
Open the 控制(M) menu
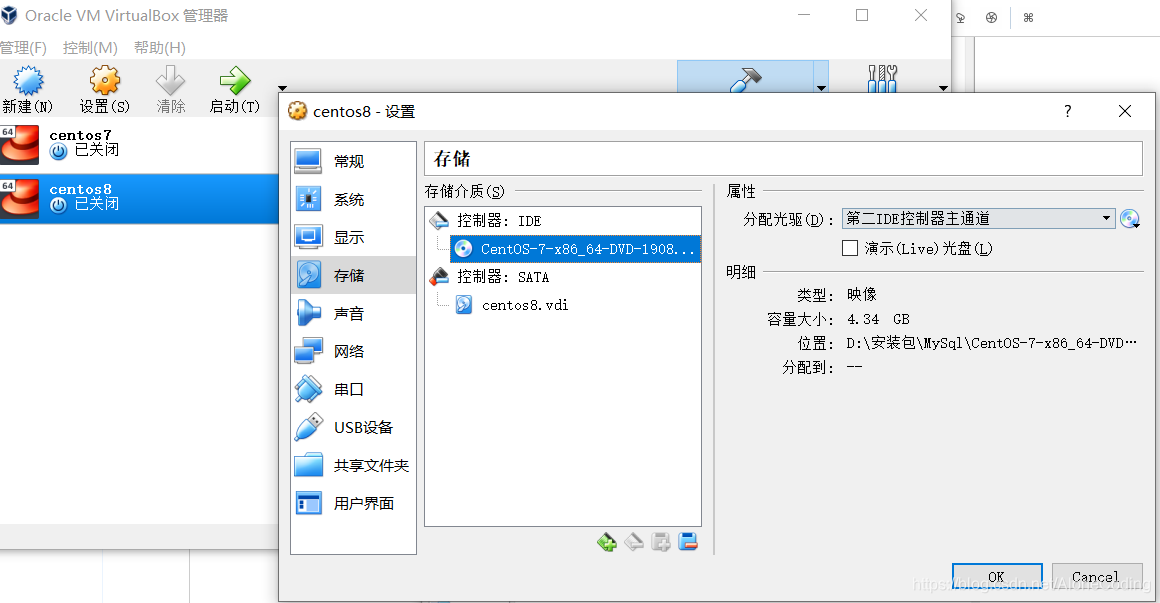pyautogui.click(x=90, y=48)
